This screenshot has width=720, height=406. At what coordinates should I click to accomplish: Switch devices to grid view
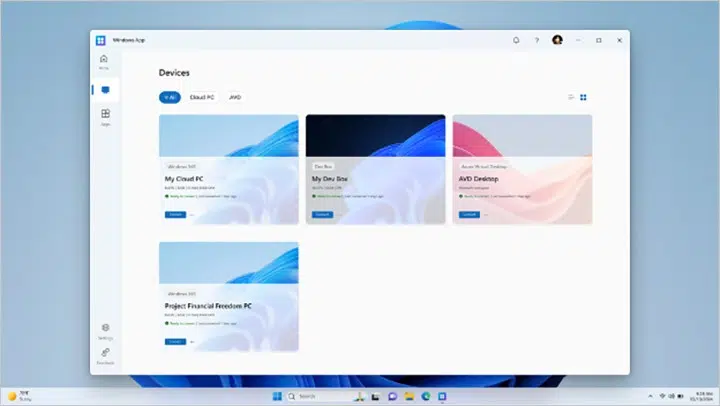click(x=583, y=97)
